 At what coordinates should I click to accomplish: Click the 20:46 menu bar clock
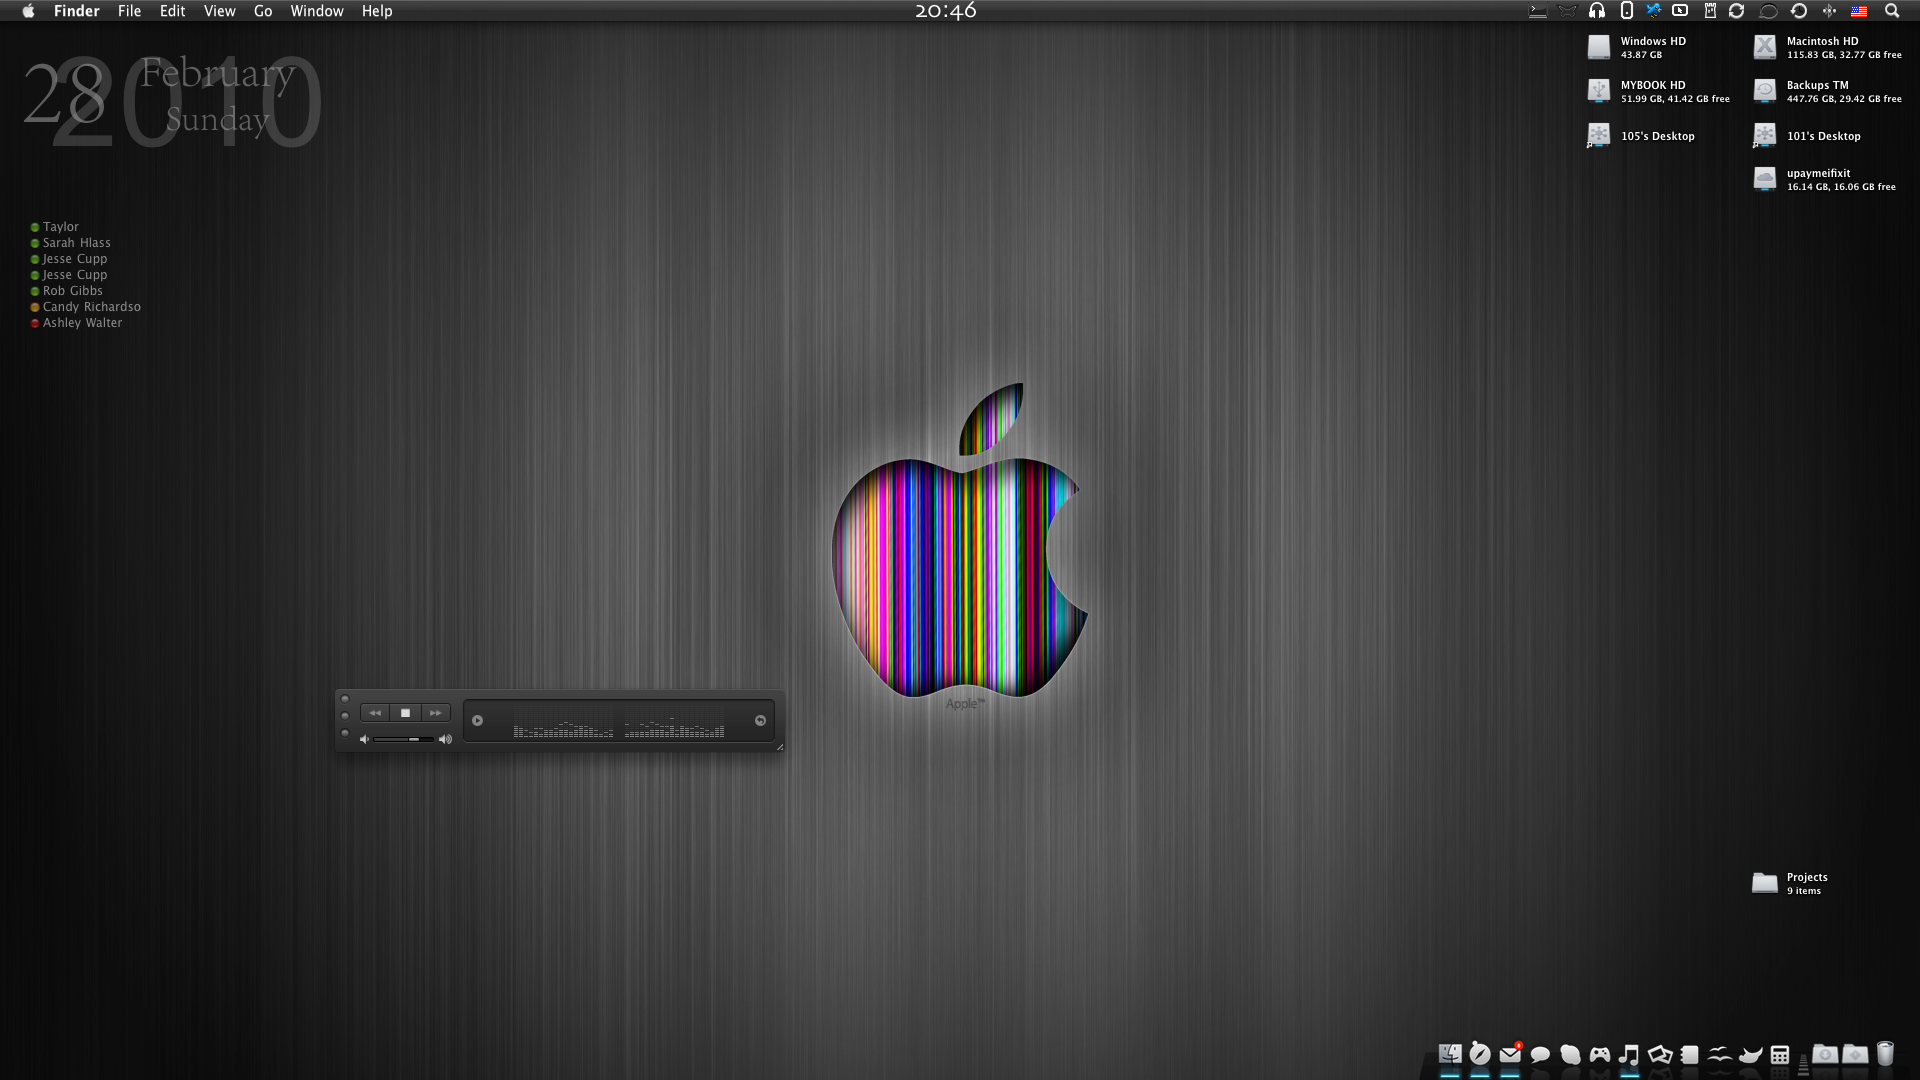(x=945, y=11)
